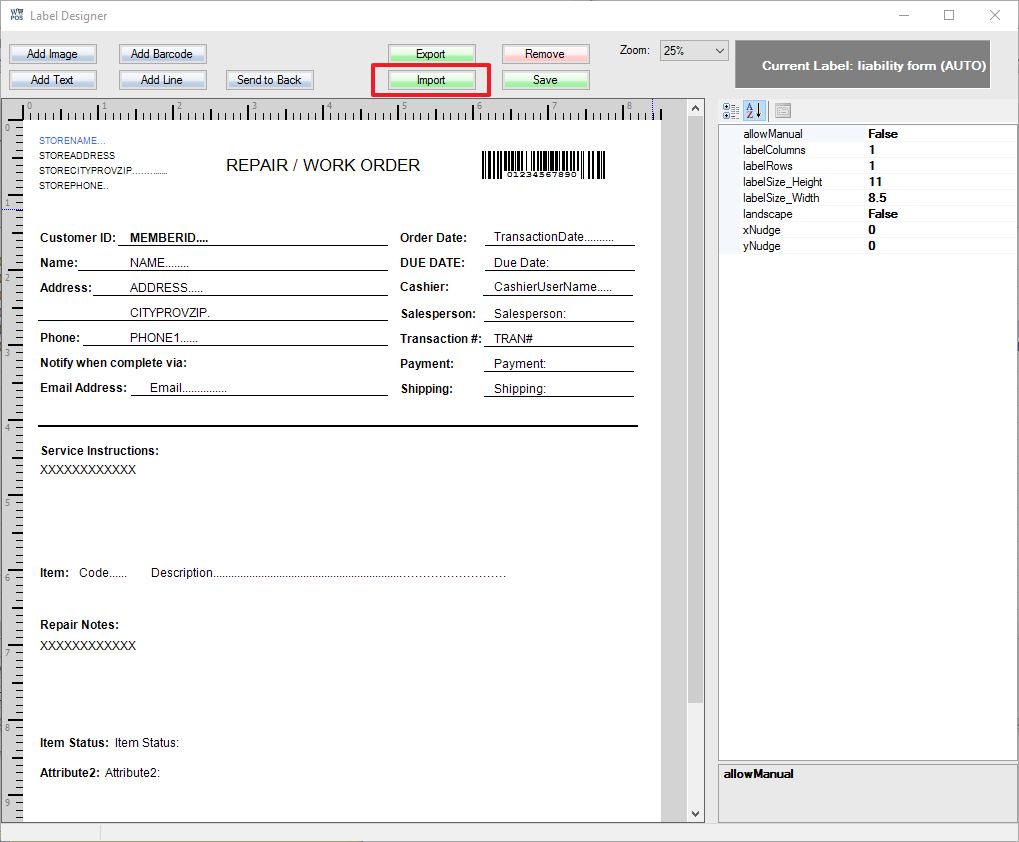Select the Shipping: value field

tap(520, 389)
